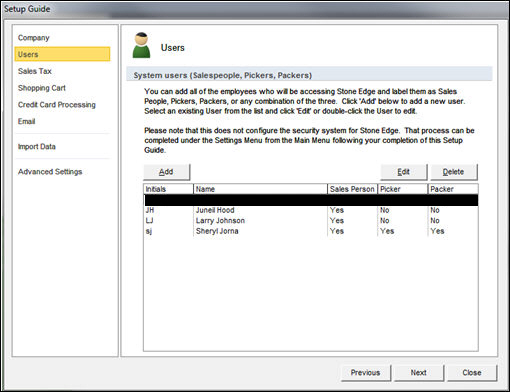Image resolution: width=510 pixels, height=392 pixels.
Task: Open the Shopping Cart section
Action: 42,88
